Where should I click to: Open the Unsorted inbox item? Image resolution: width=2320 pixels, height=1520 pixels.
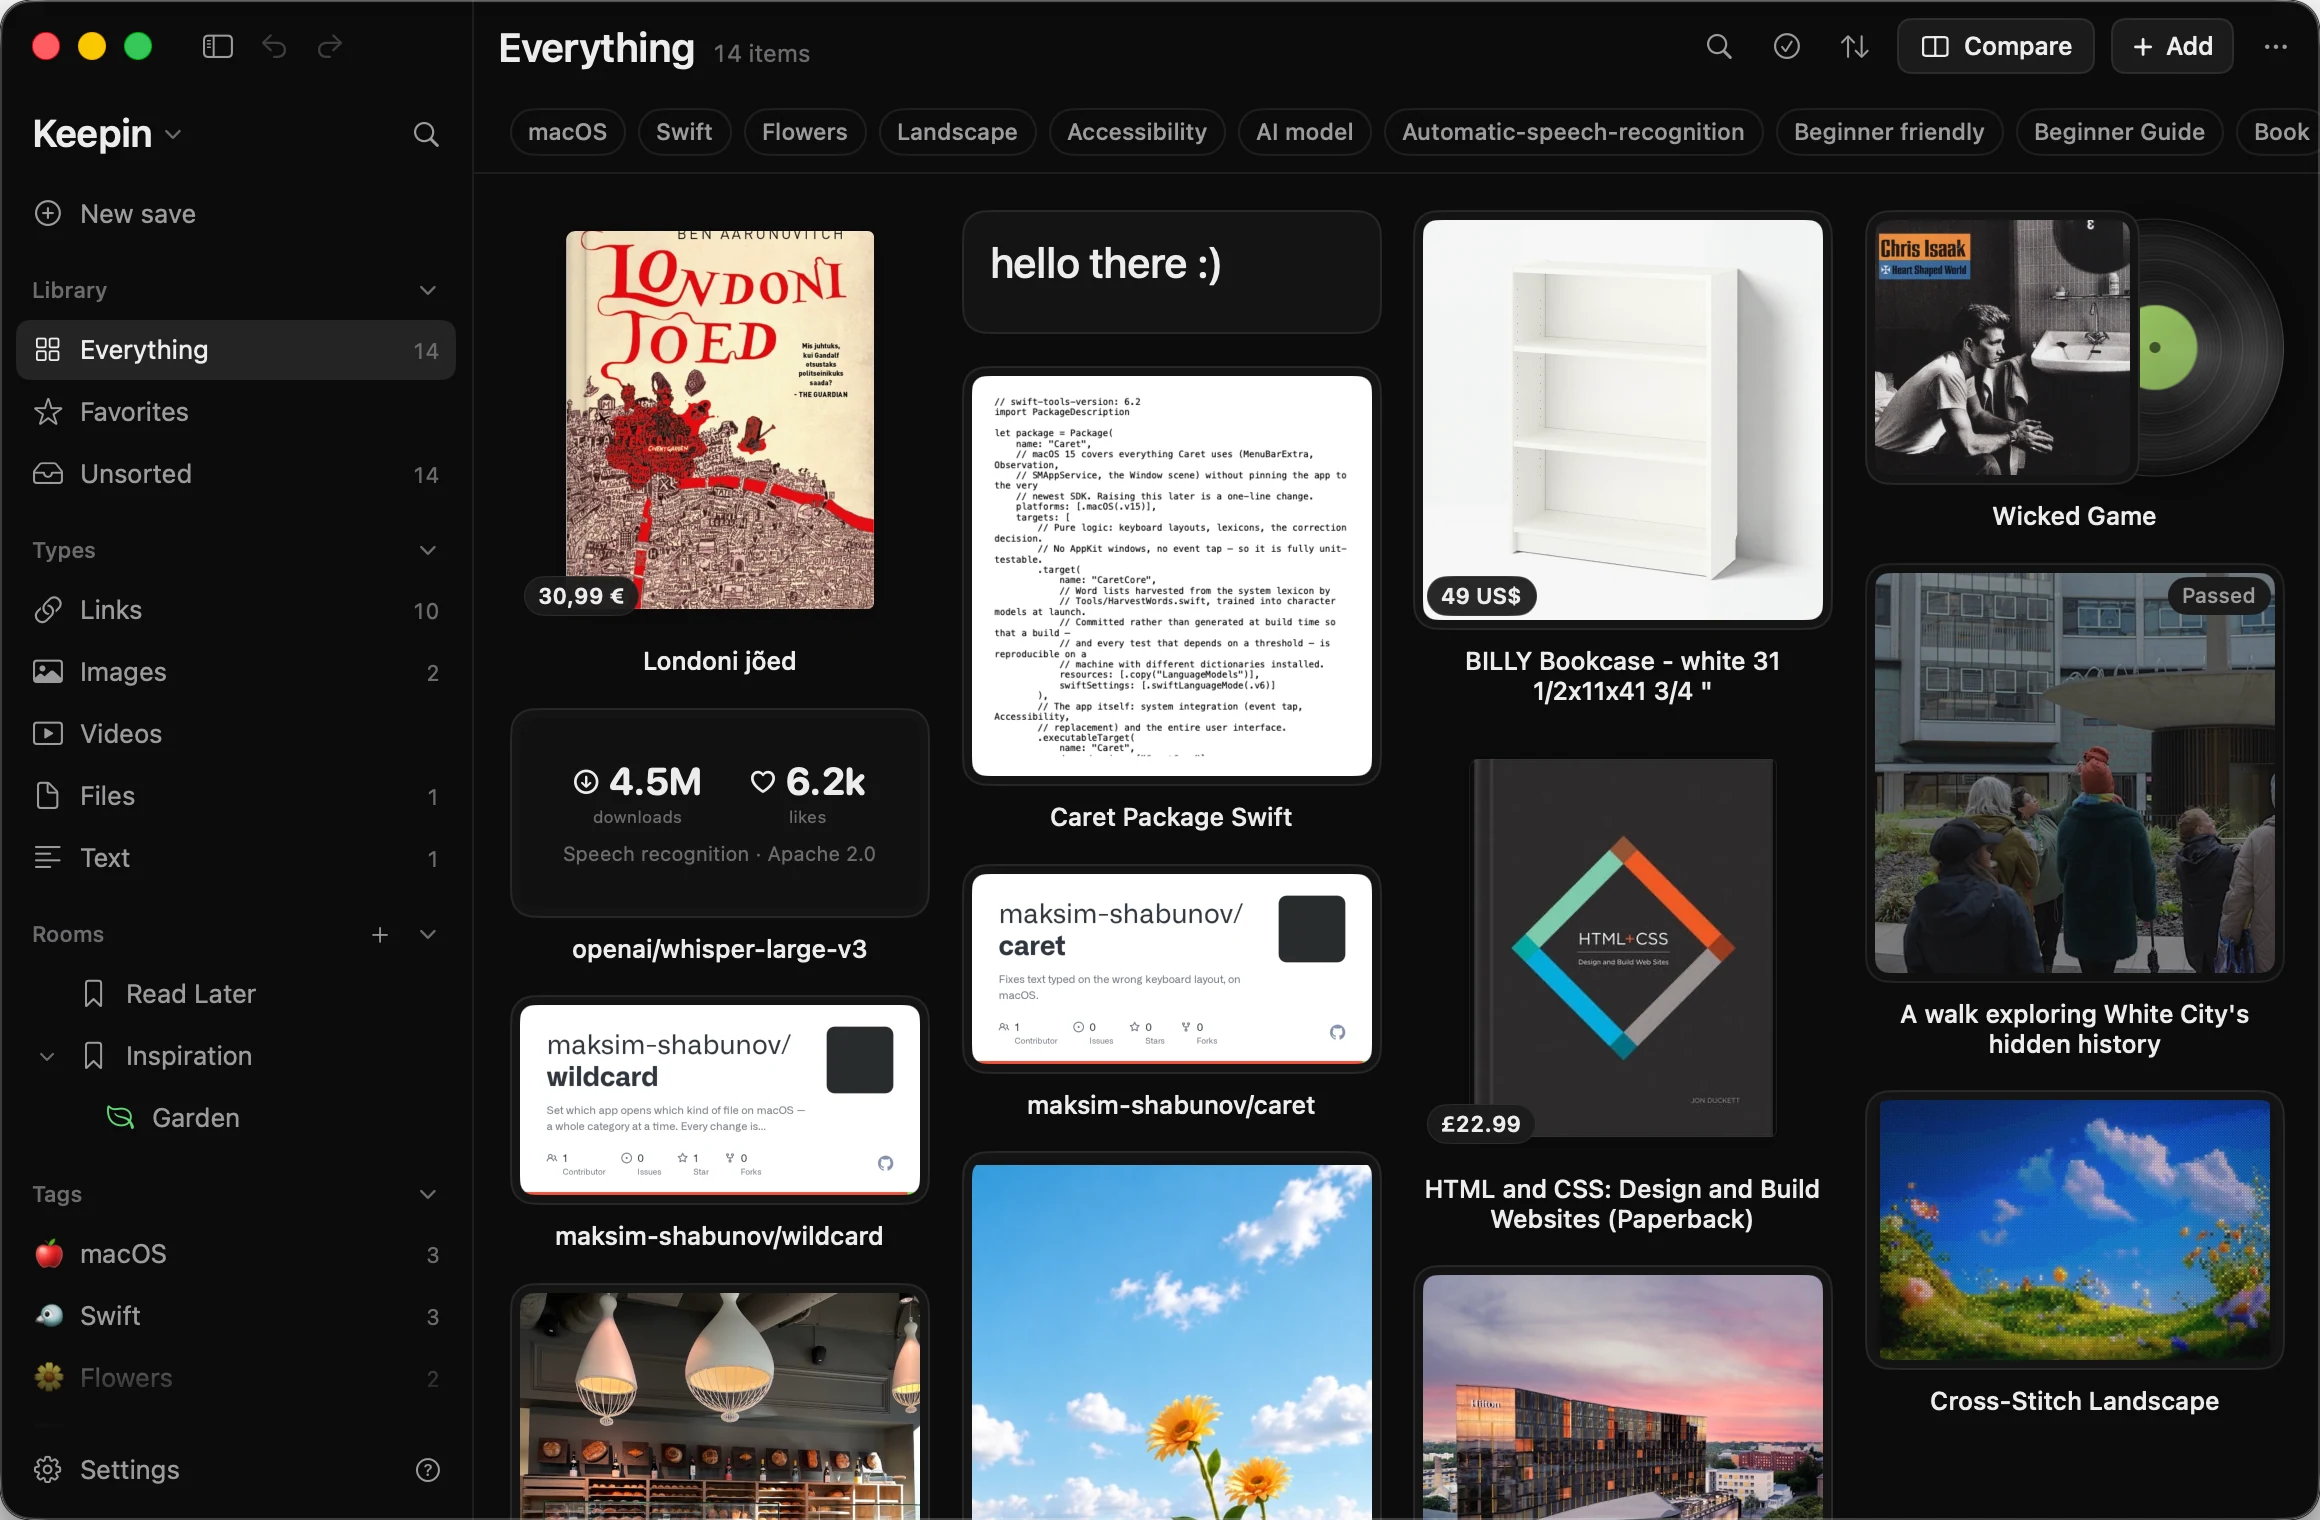(236, 474)
